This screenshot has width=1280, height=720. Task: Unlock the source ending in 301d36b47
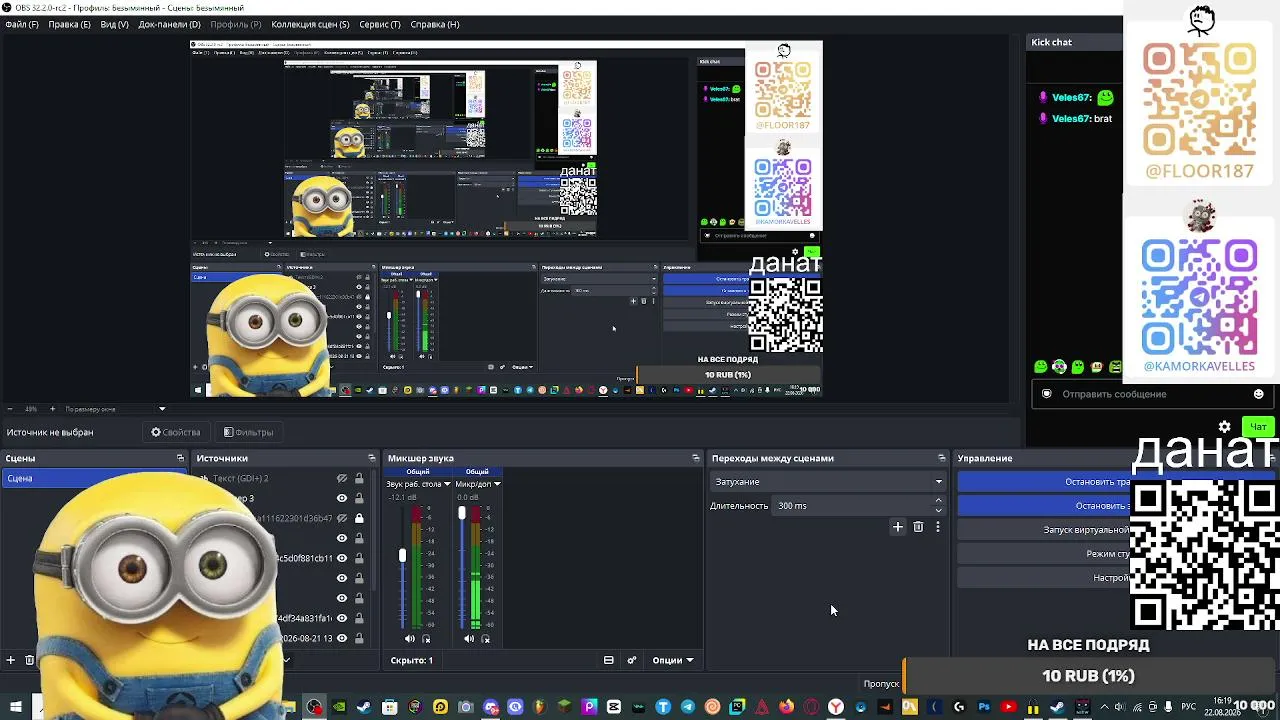(359, 518)
